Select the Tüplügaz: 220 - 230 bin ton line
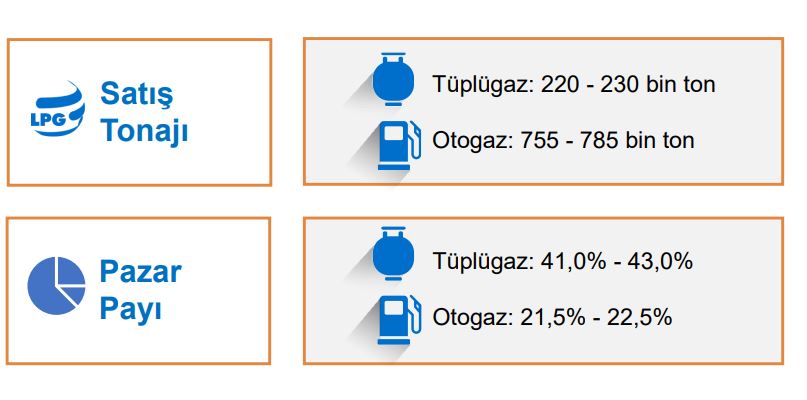The height and width of the screenshot is (400, 807). tap(573, 84)
